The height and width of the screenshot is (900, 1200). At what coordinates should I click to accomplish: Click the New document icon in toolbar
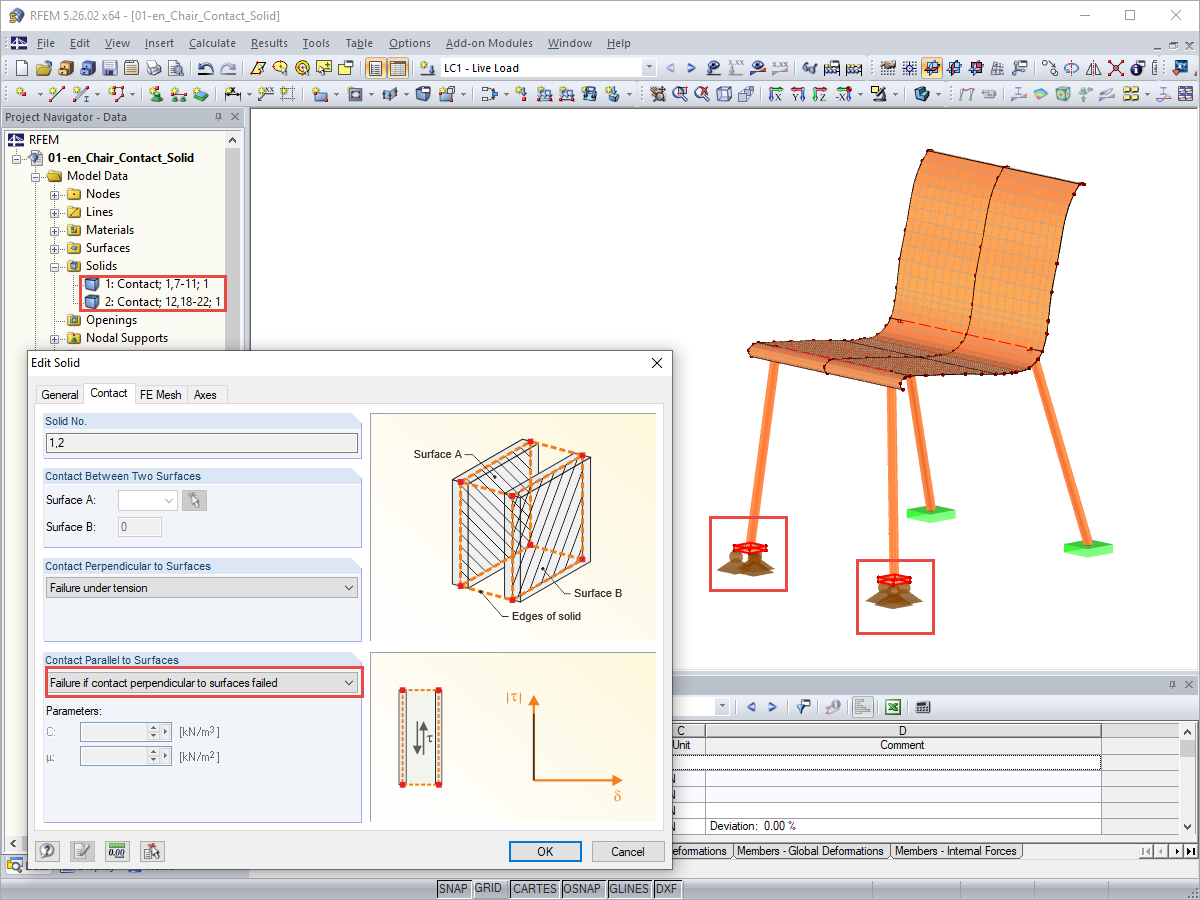click(x=22, y=68)
